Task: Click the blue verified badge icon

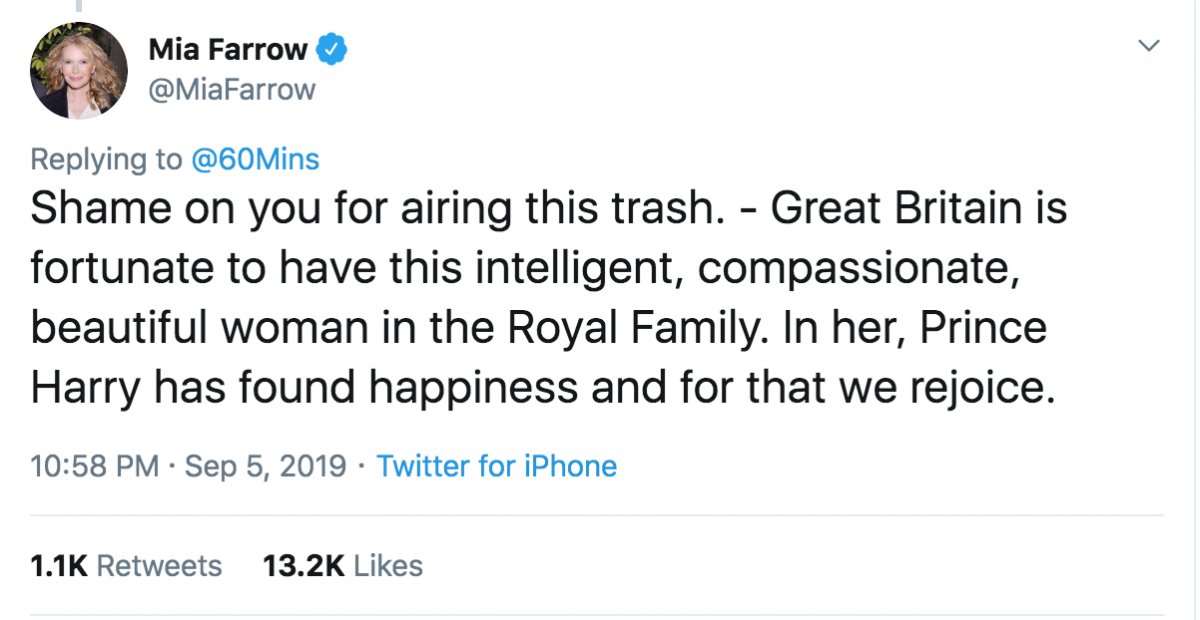Action: (x=332, y=47)
